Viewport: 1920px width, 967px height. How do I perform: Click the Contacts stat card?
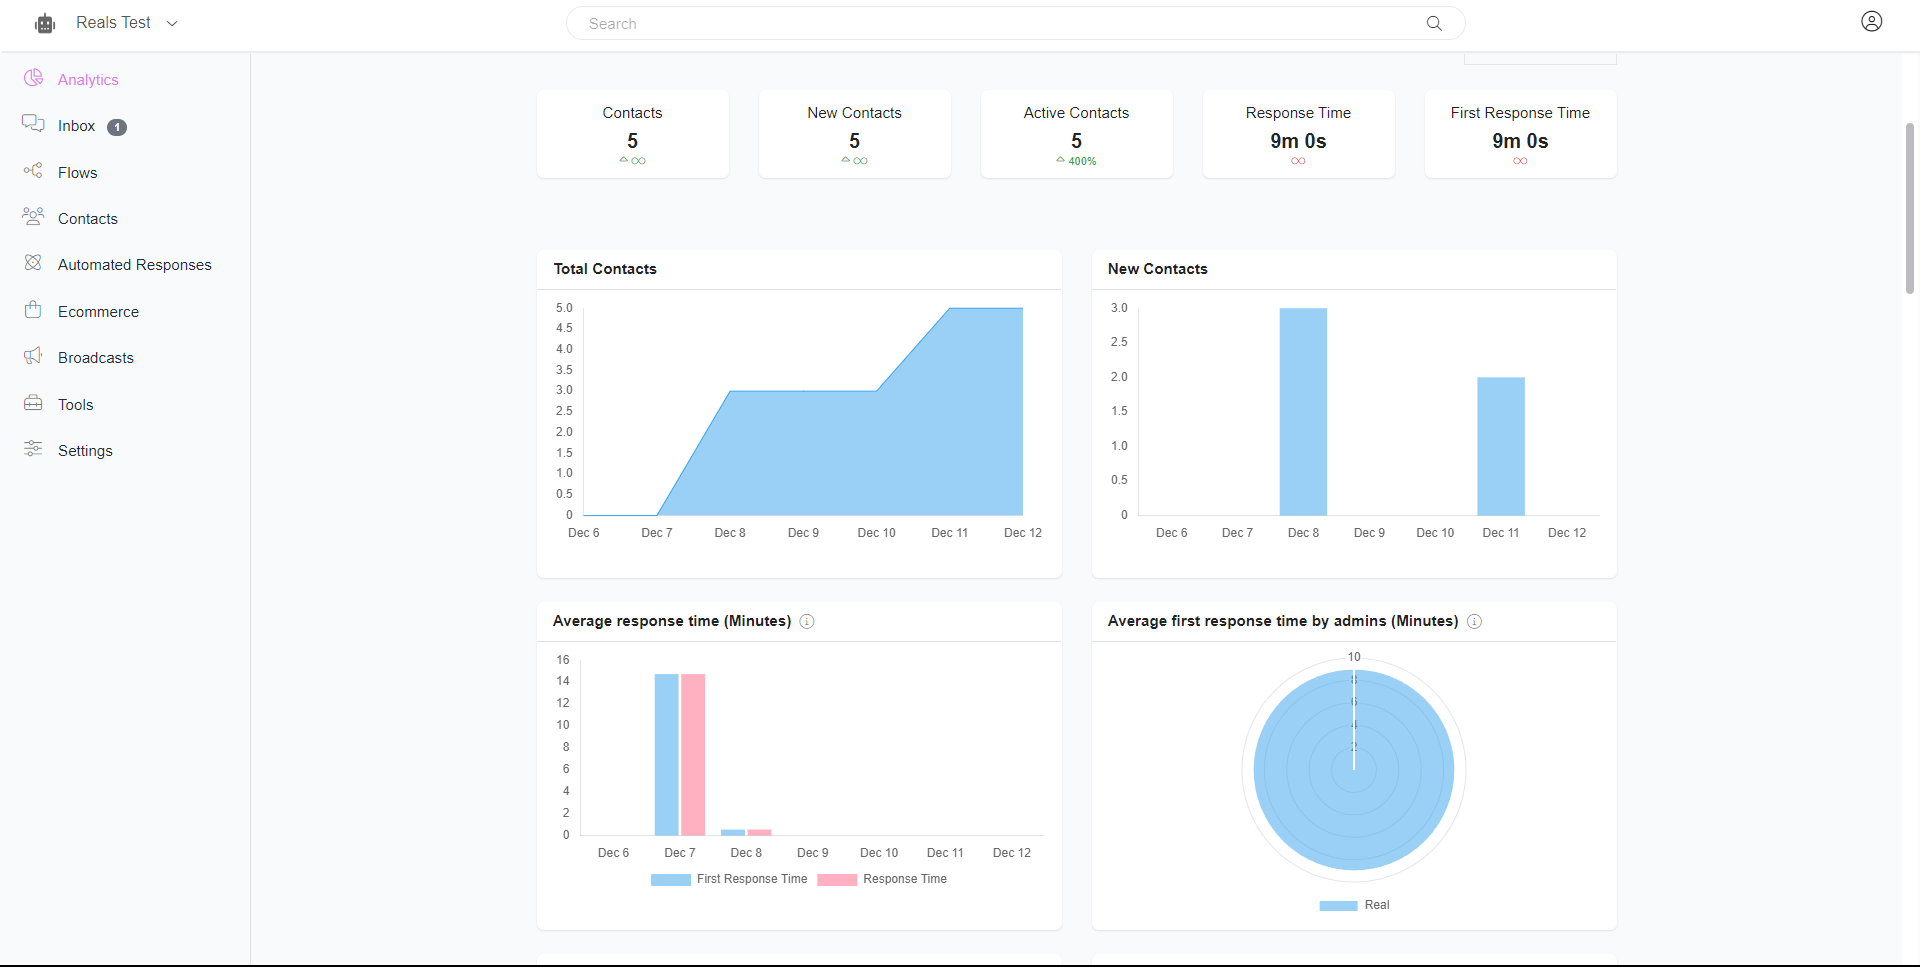(x=633, y=134)
